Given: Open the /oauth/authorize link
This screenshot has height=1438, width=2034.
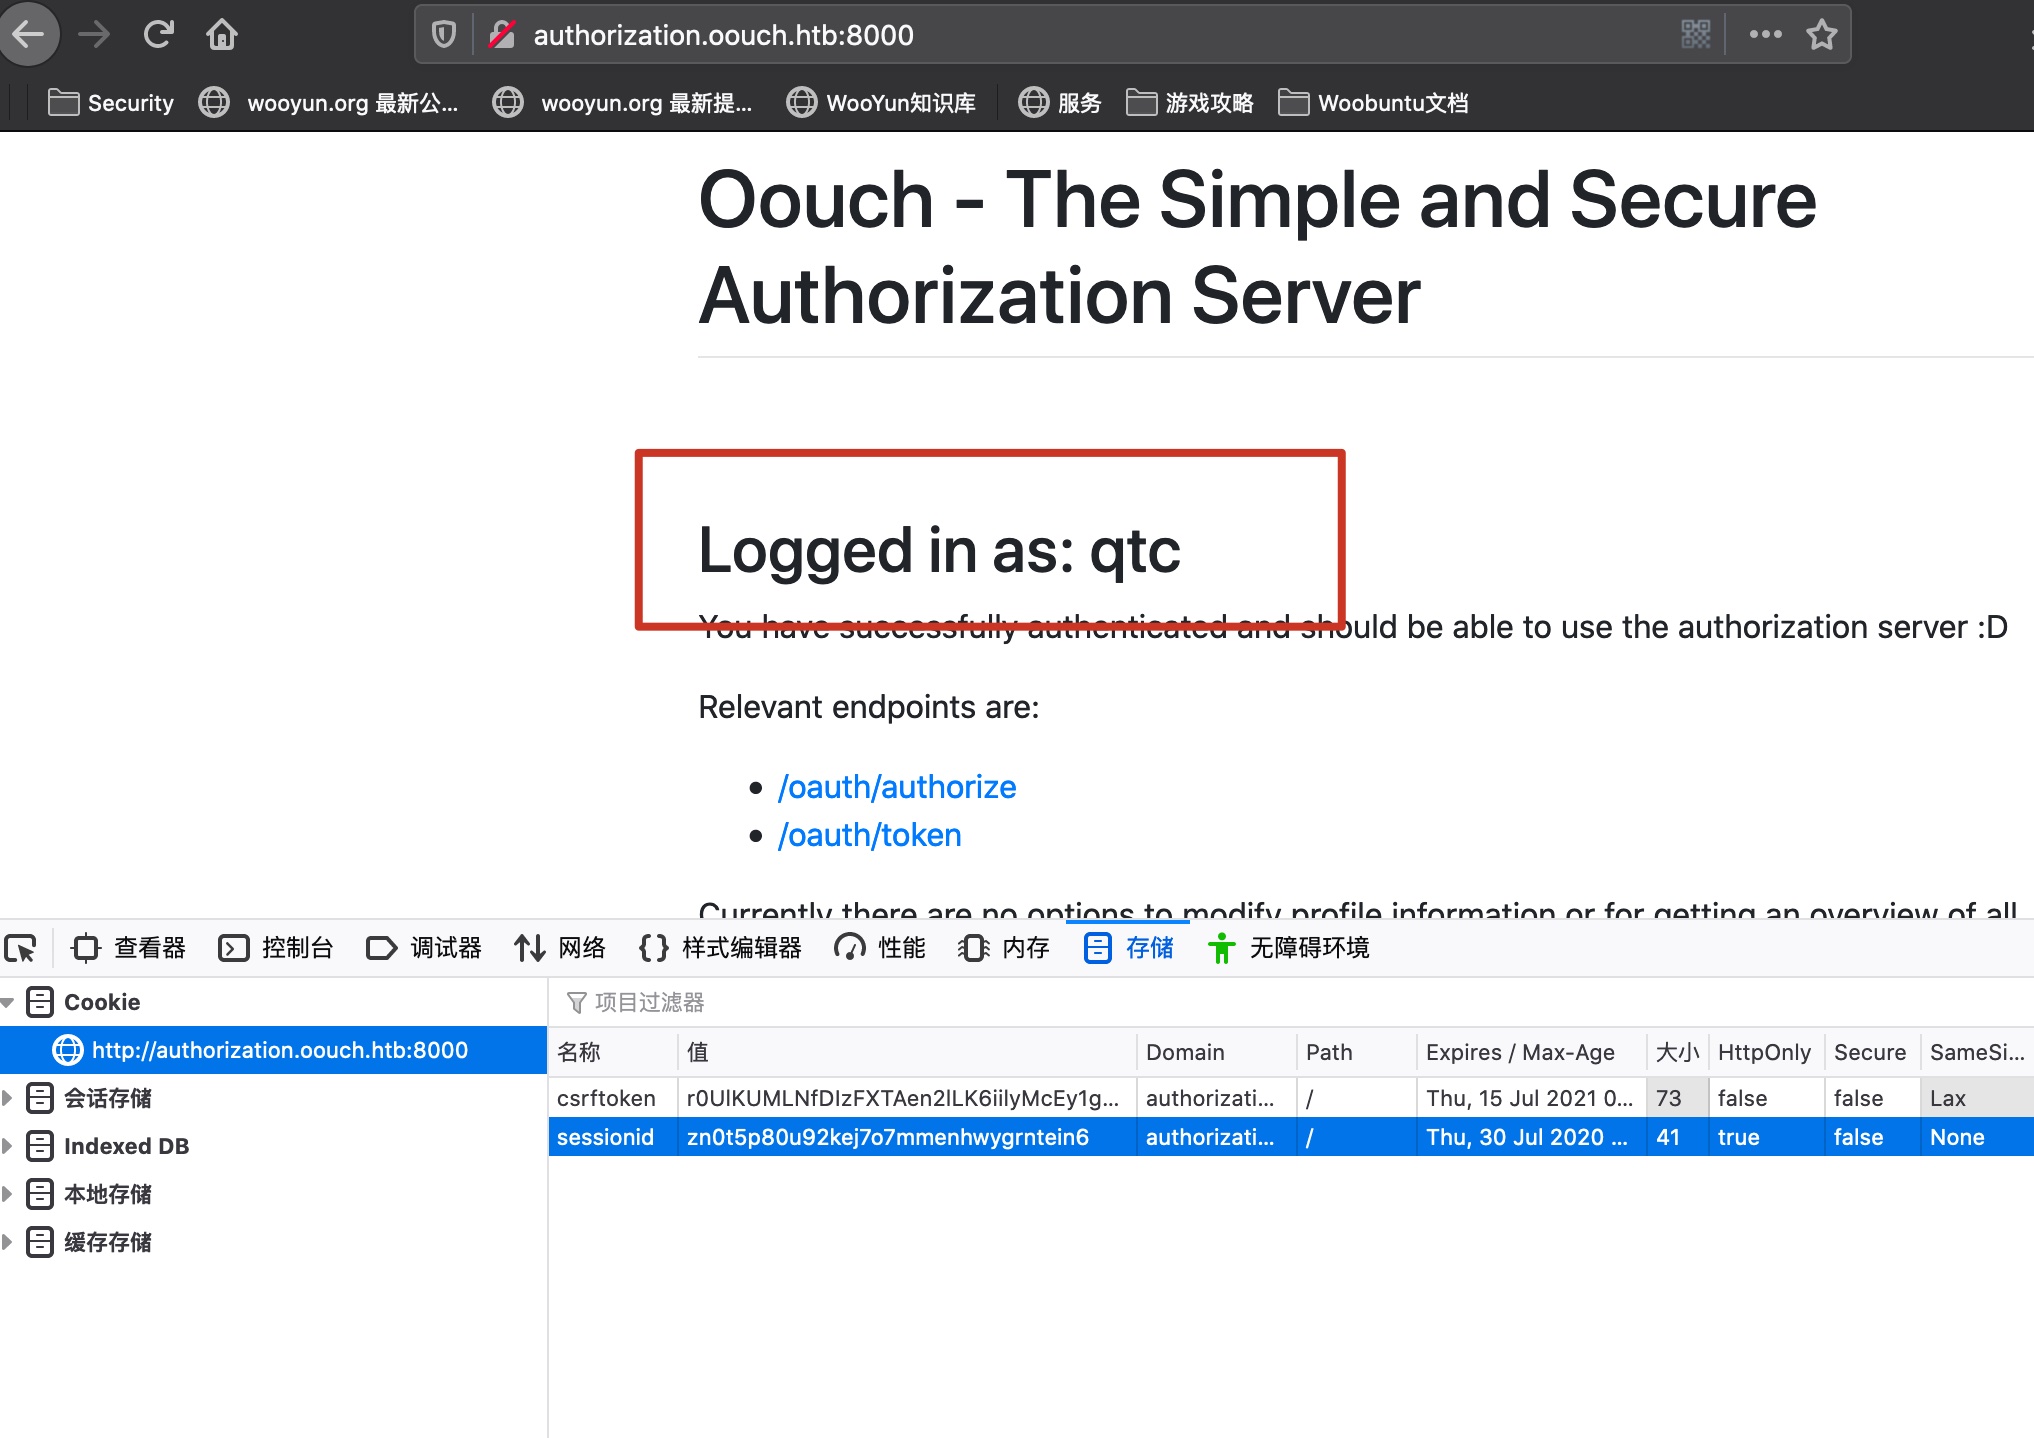Looking at the screenshot, I should (896, 787).
